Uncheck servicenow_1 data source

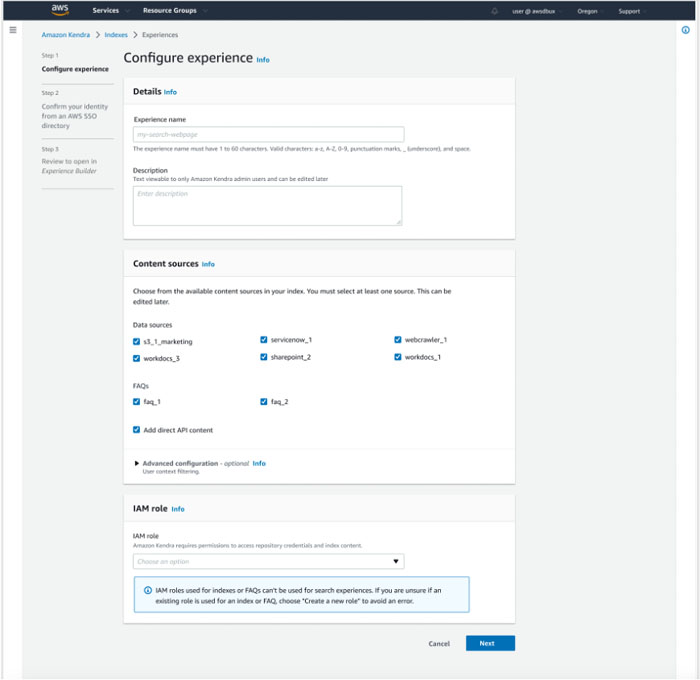click(264, 340)
